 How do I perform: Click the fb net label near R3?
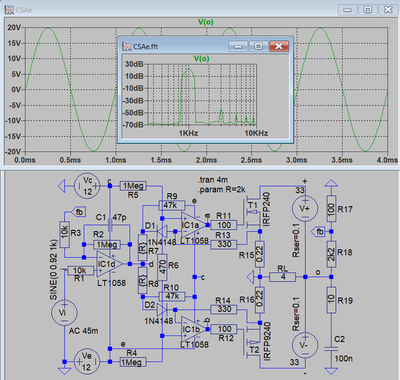click(79, 212)
